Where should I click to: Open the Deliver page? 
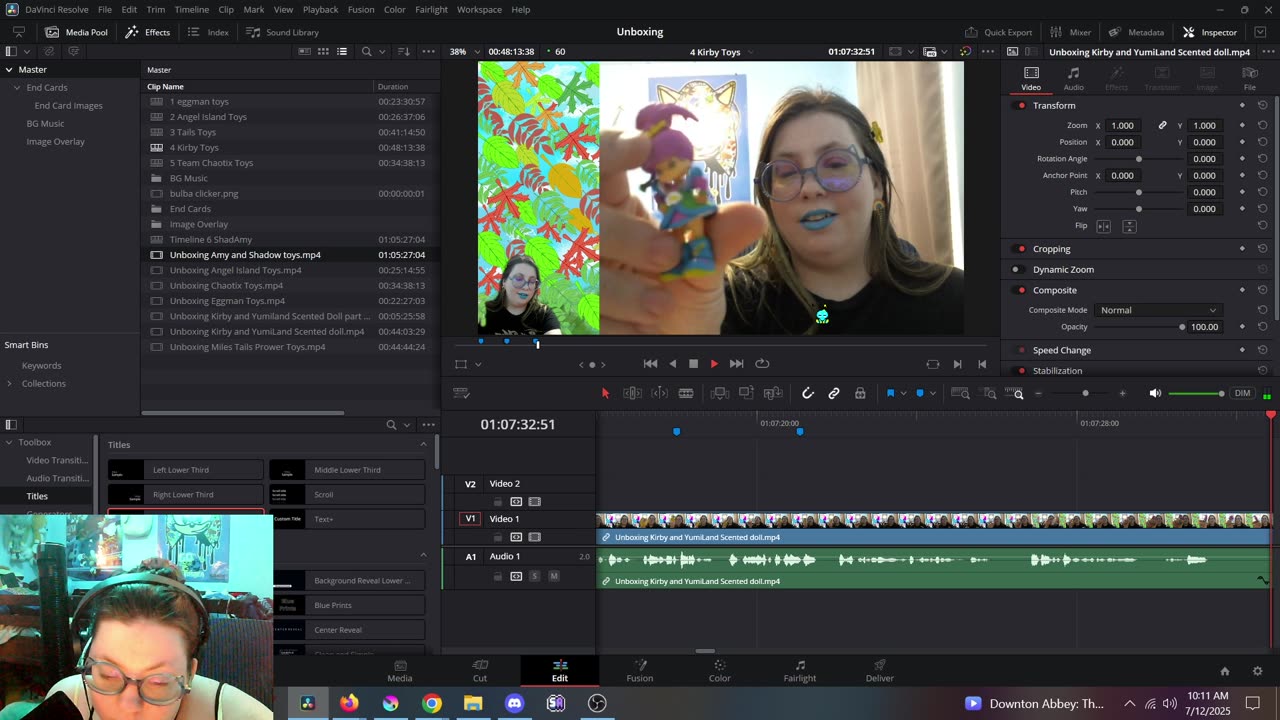tap(880, 670)
